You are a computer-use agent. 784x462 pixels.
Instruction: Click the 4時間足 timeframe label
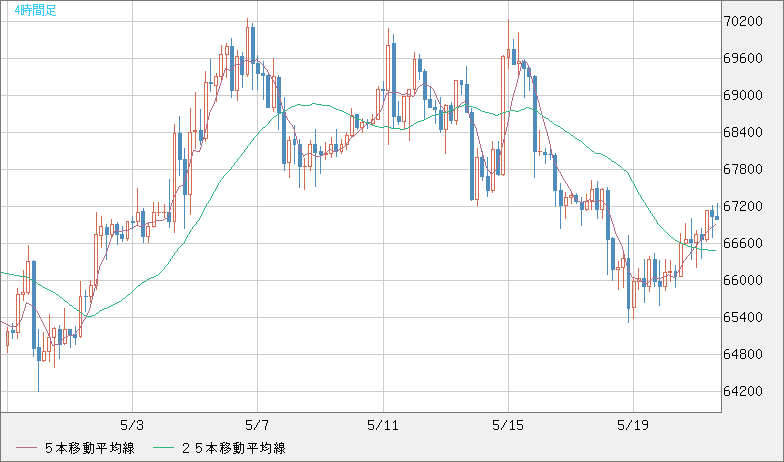pyautogui.click(x=35, y=10)
